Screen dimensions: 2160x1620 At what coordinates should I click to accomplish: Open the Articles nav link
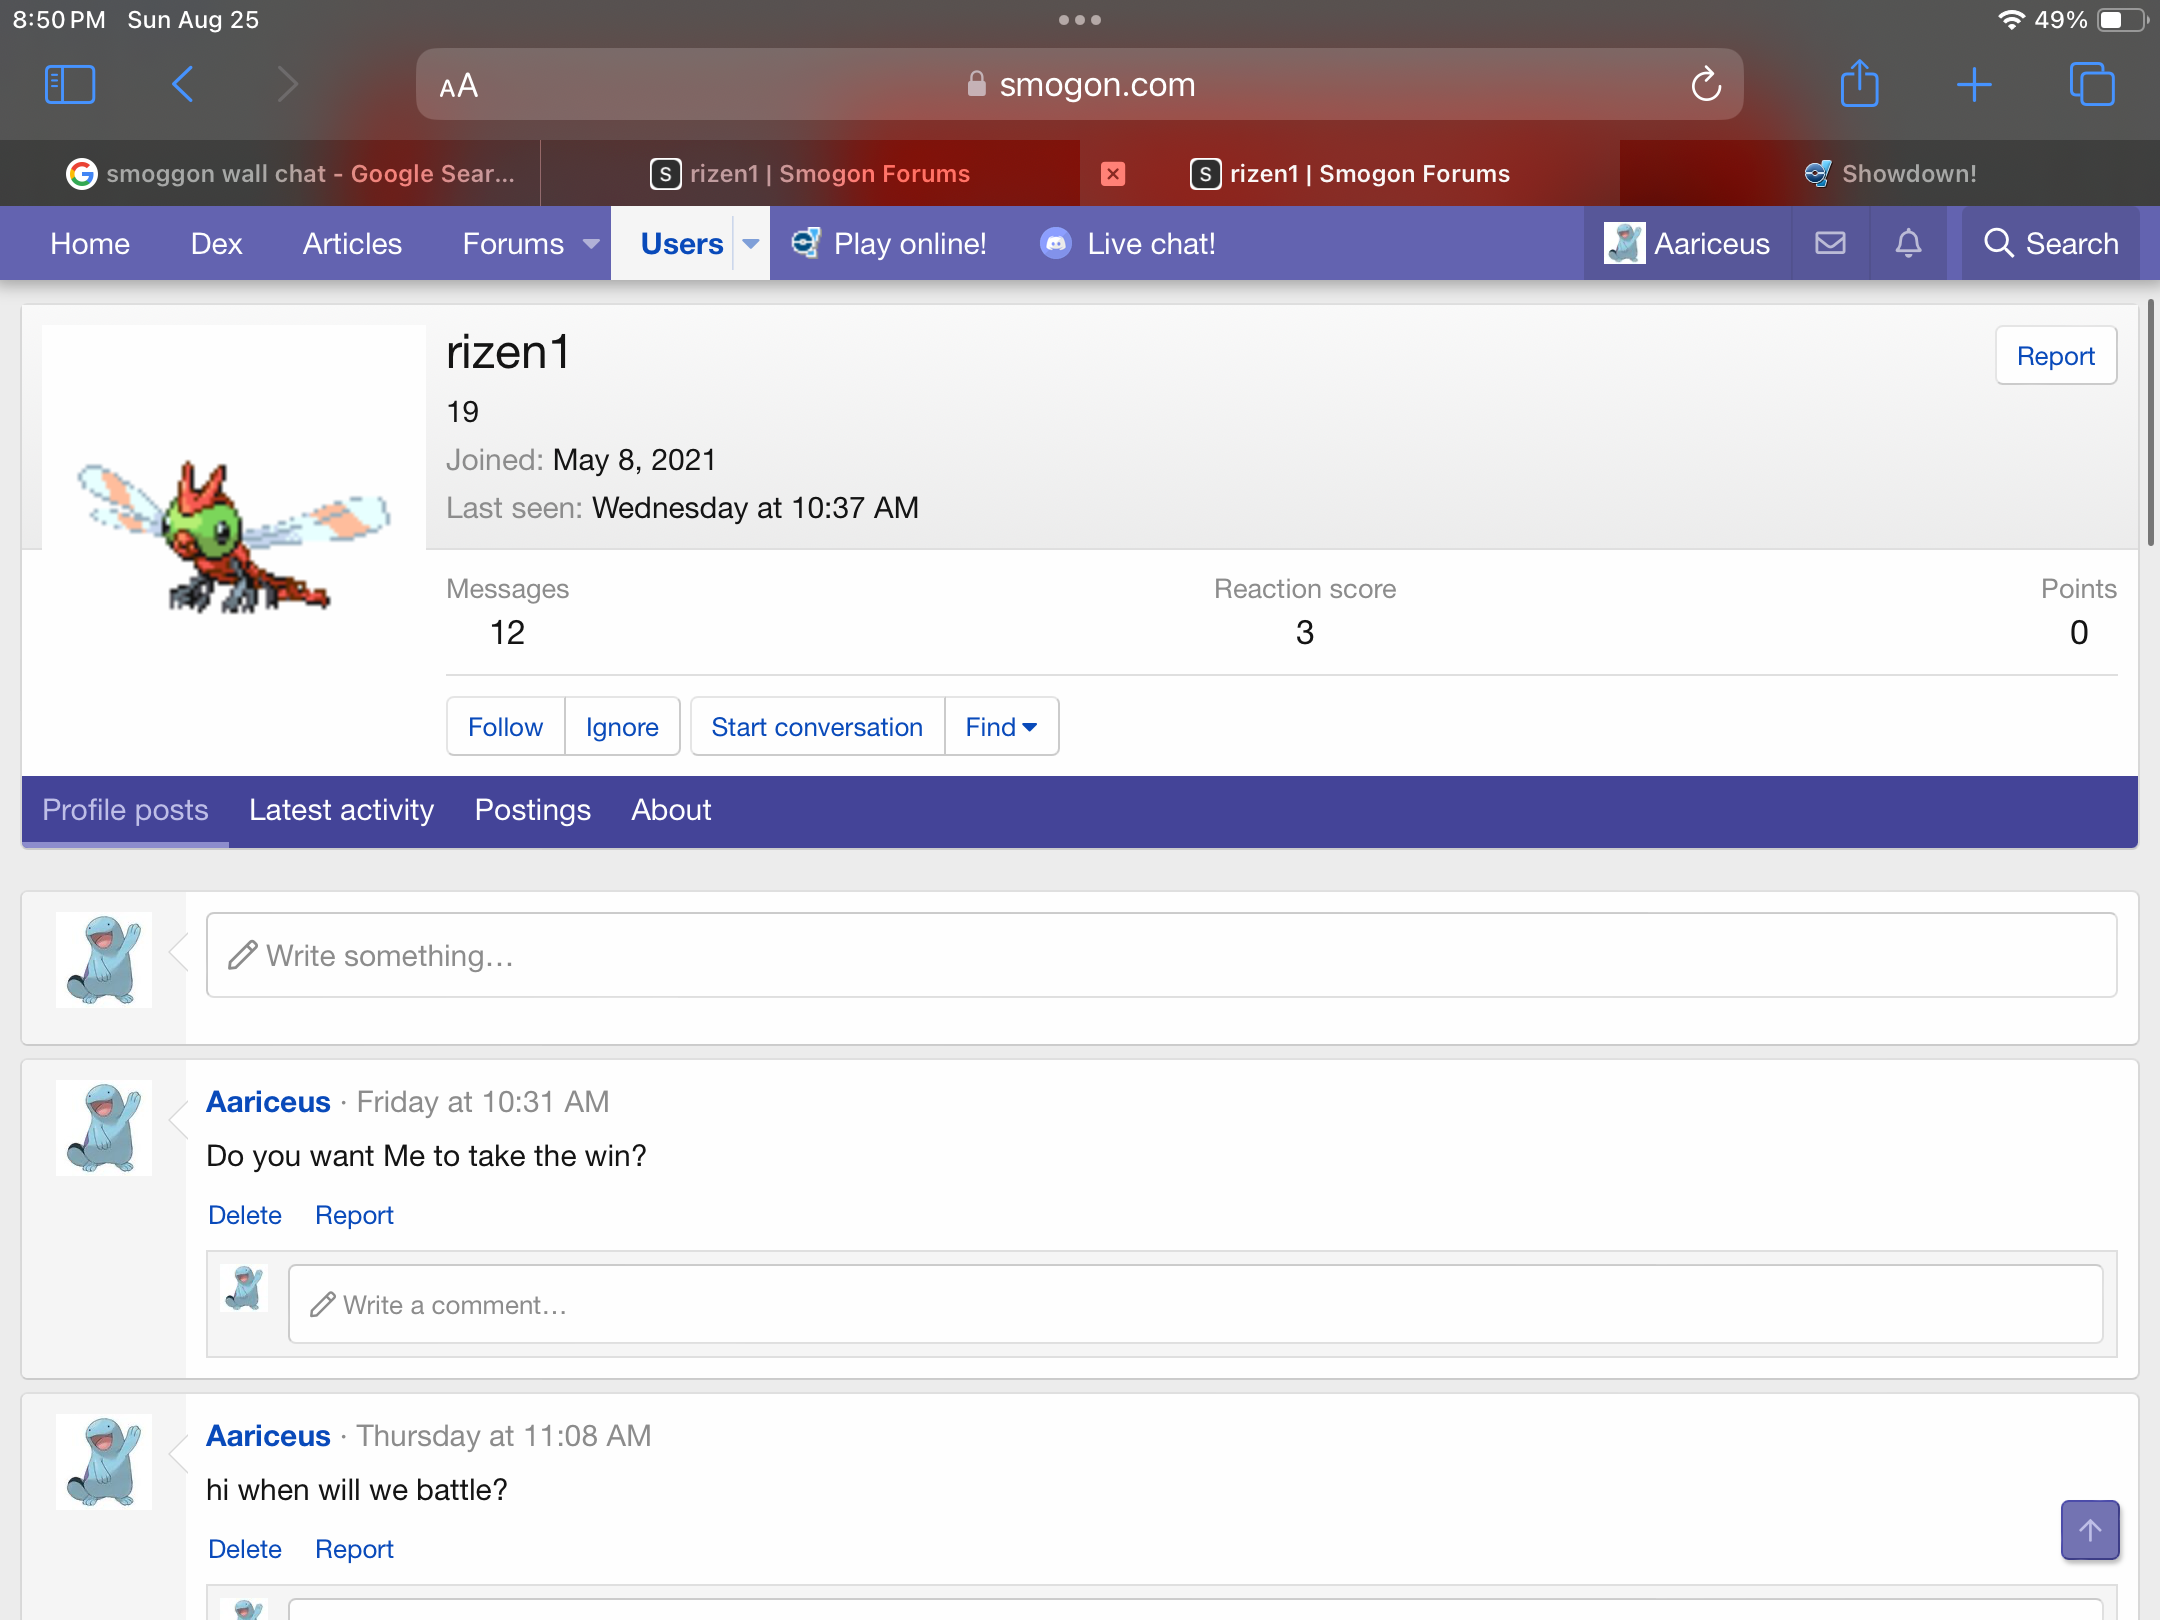pyautogui.click(x=352, y=244)
